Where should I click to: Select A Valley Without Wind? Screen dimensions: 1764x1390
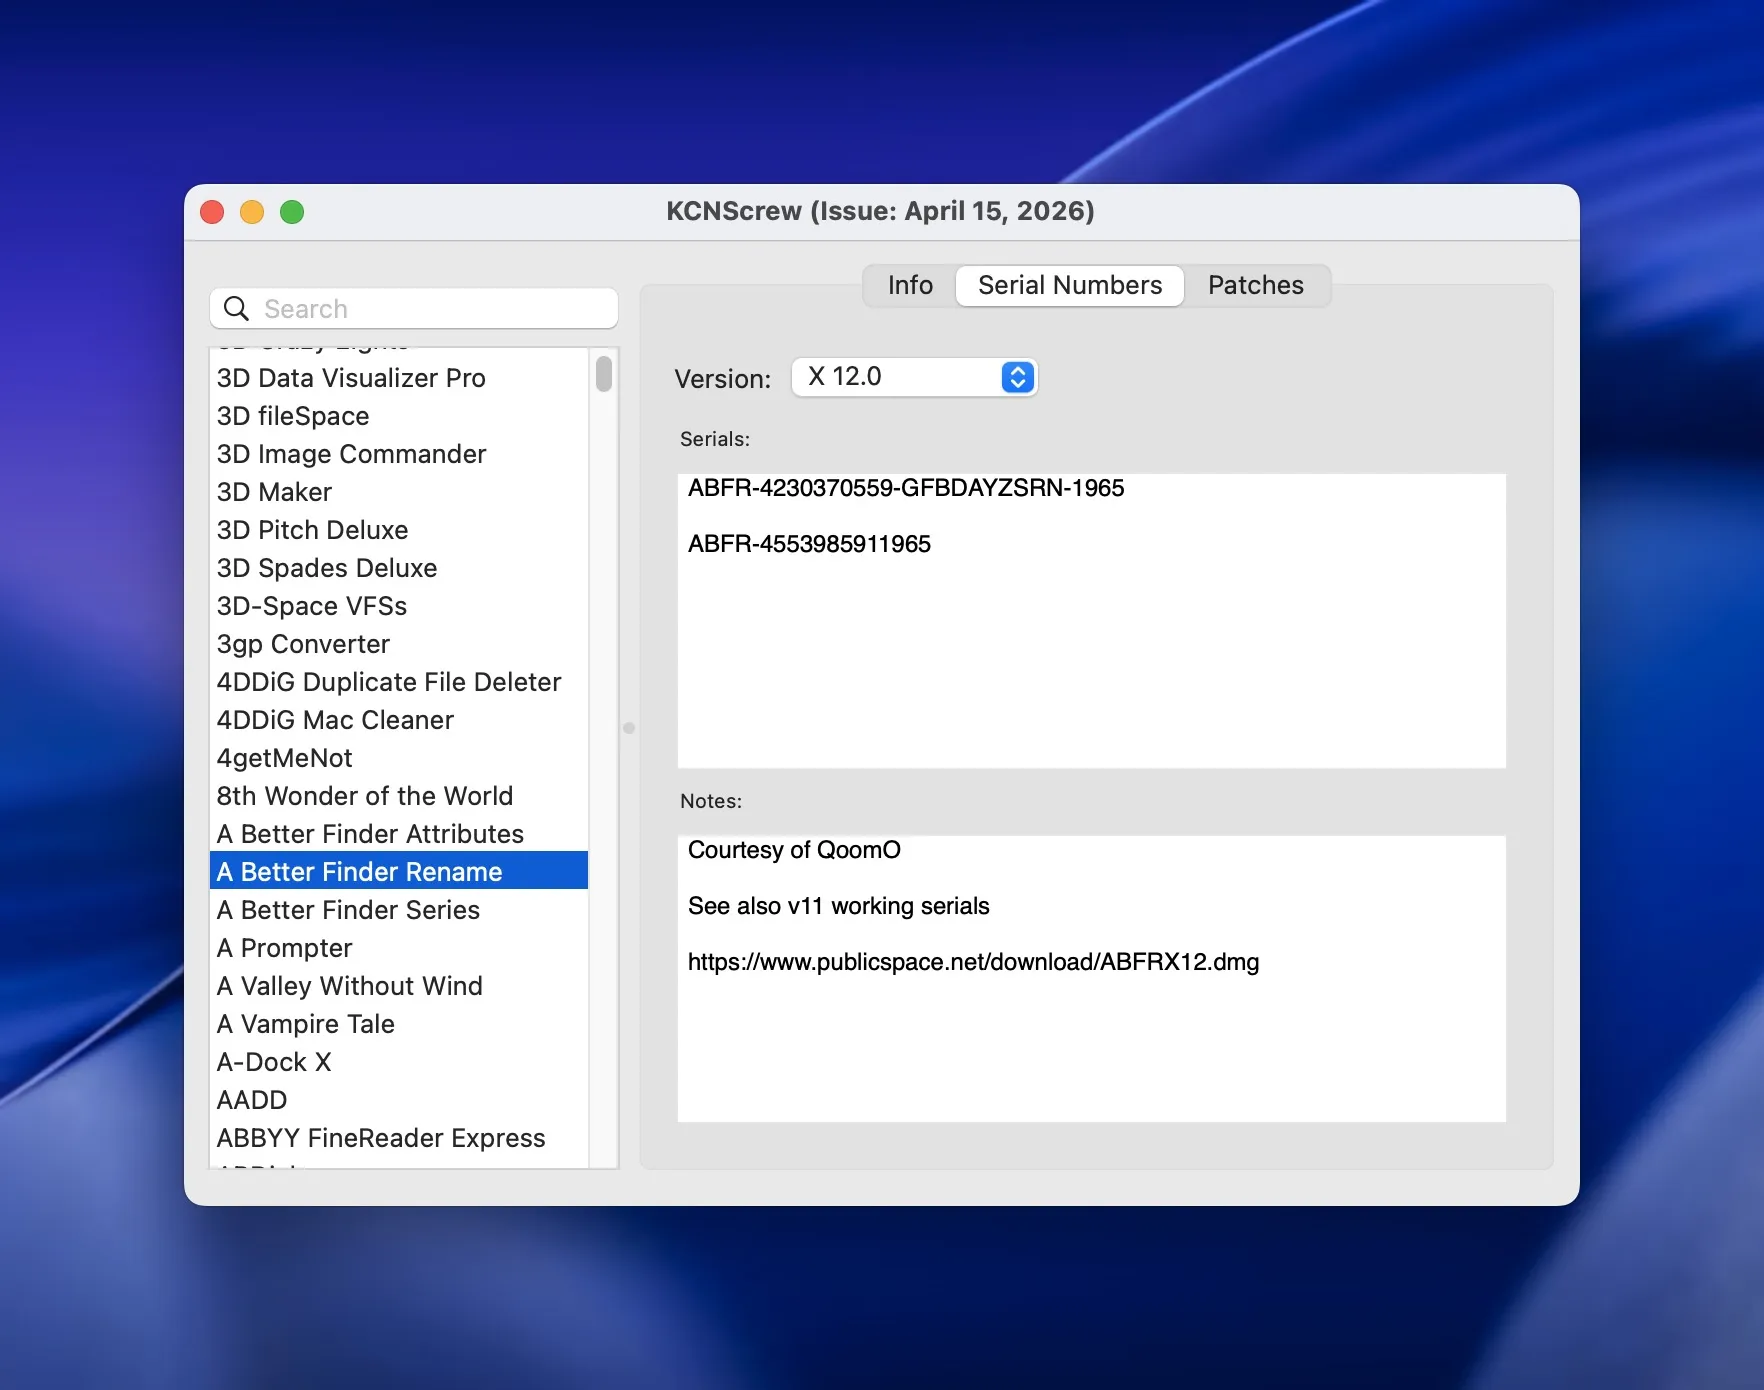click(x=399, y=986)
